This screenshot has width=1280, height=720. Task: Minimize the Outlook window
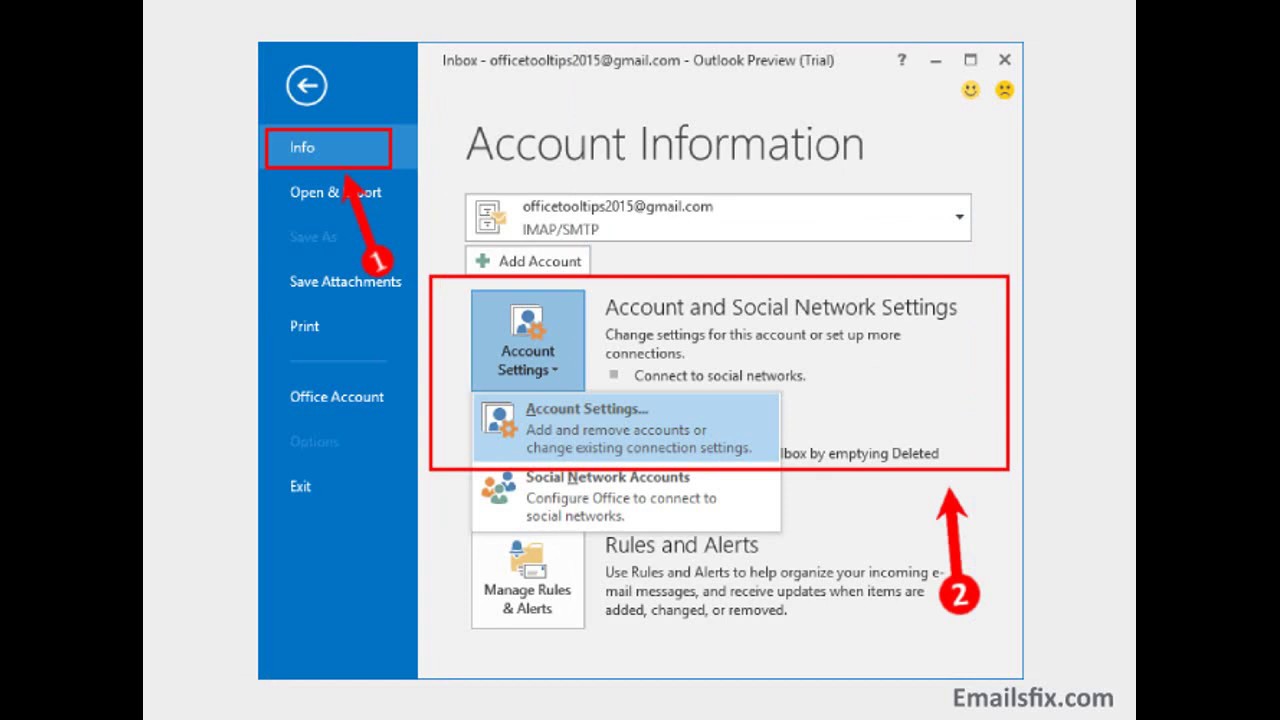935,61
